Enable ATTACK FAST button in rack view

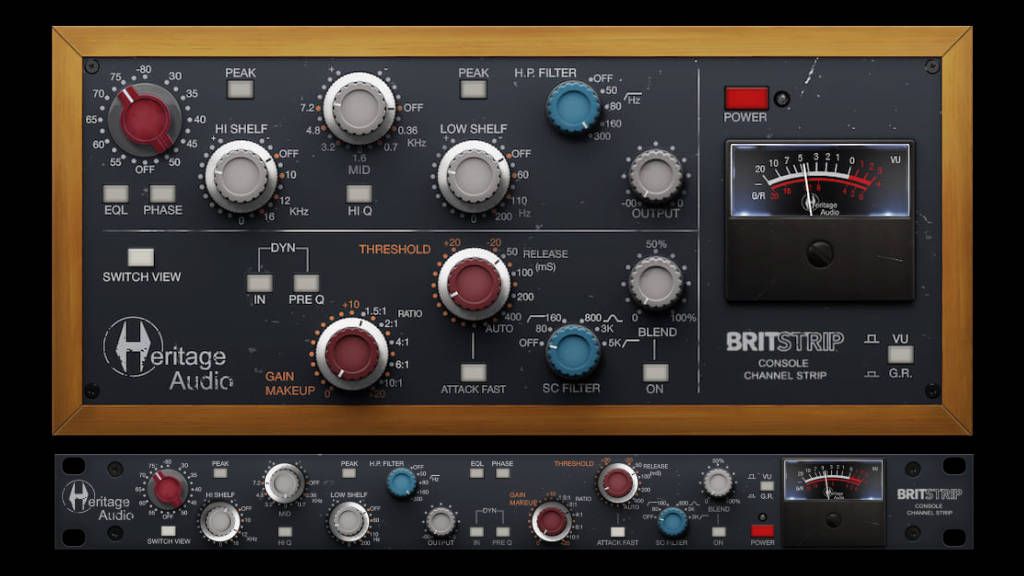point(617,531)
